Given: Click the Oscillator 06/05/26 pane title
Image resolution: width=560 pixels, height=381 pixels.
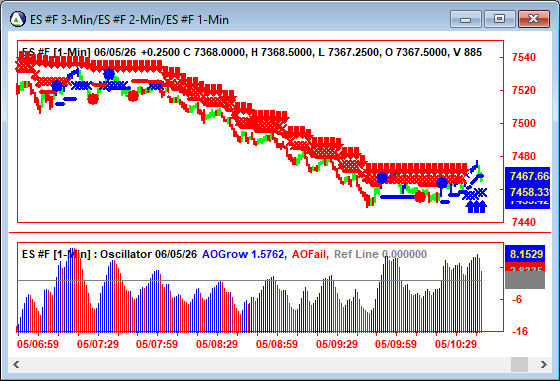Looking at the screenshot, I should point(109,254).
